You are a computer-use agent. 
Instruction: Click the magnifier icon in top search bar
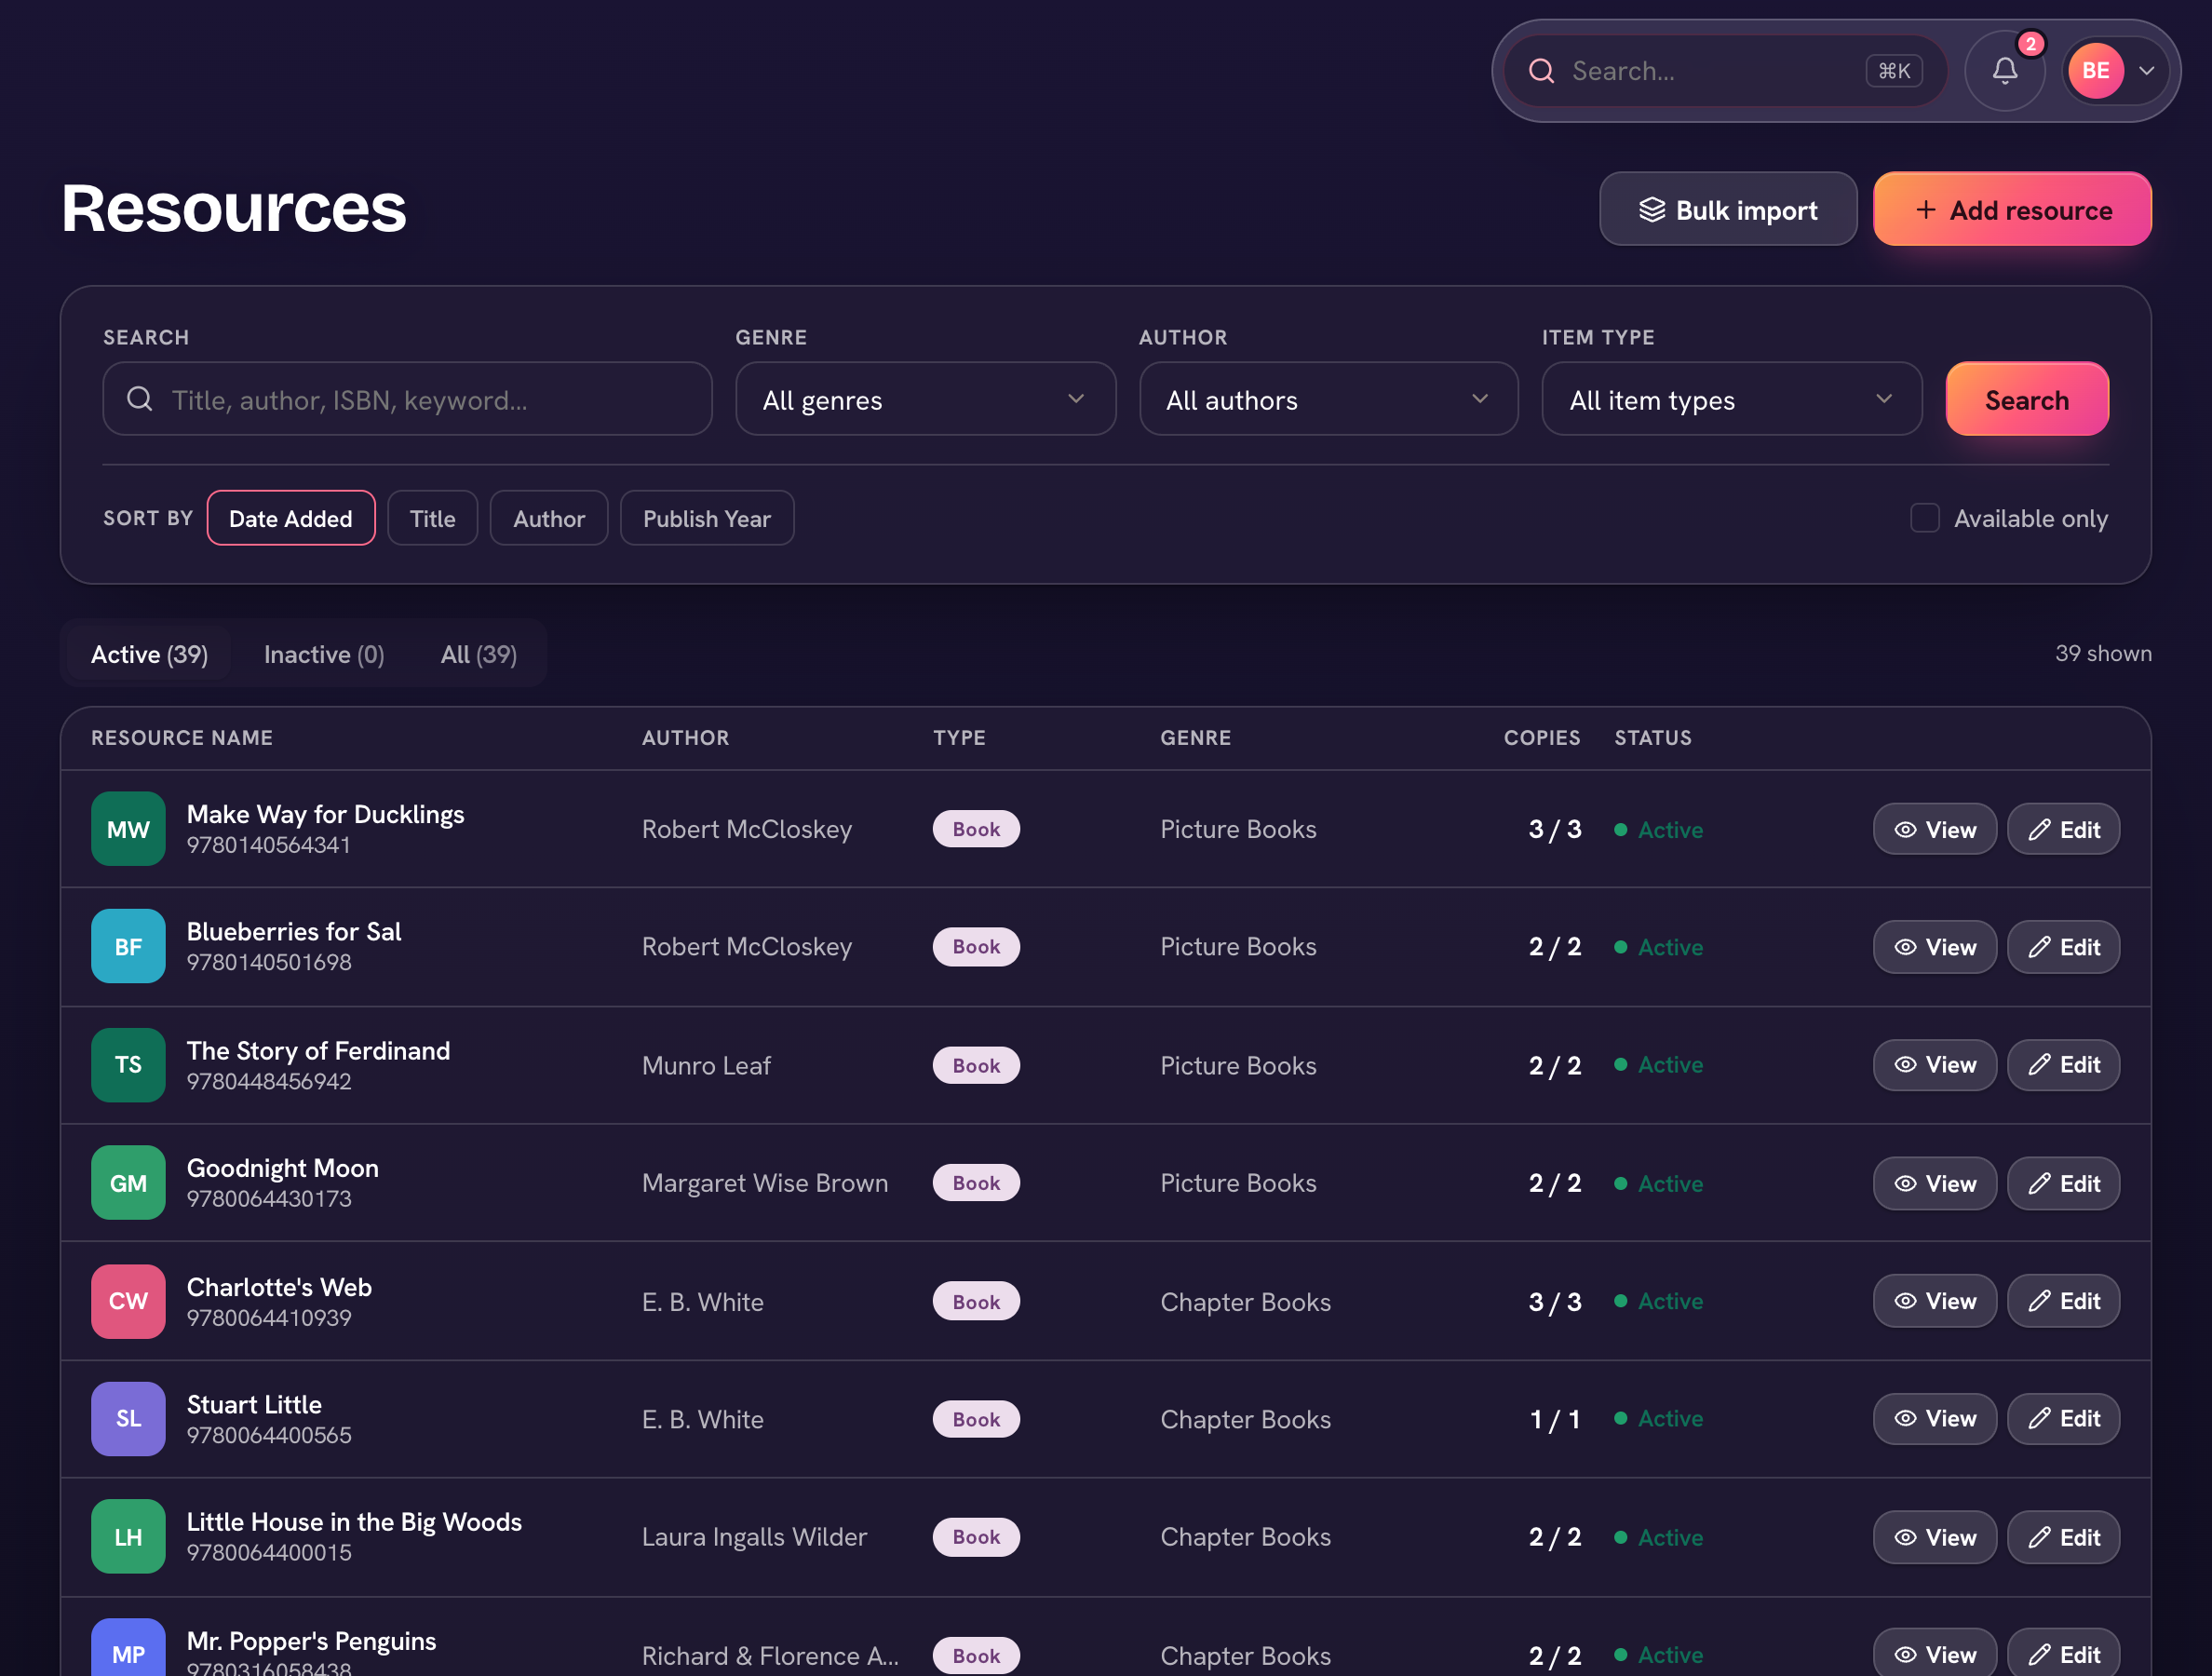coord(1541,71)
